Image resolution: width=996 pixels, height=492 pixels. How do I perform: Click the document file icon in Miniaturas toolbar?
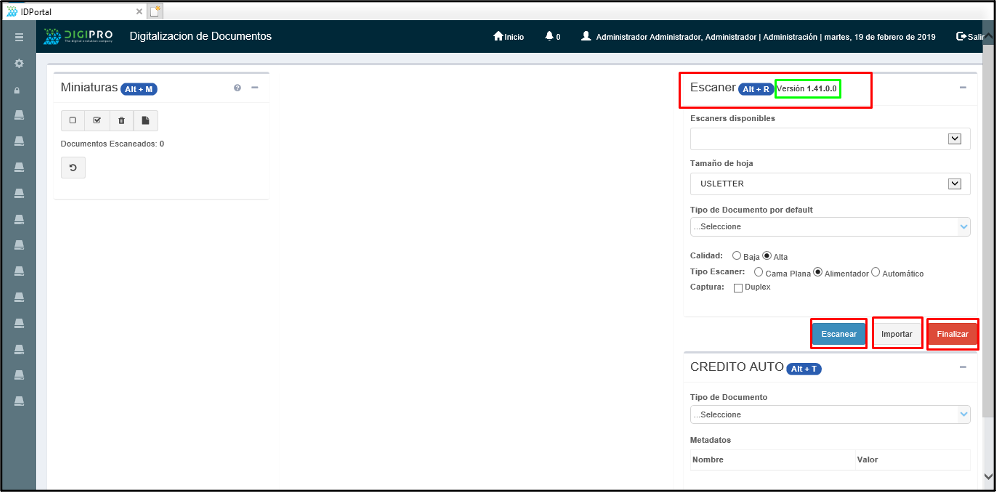(145, 121)
